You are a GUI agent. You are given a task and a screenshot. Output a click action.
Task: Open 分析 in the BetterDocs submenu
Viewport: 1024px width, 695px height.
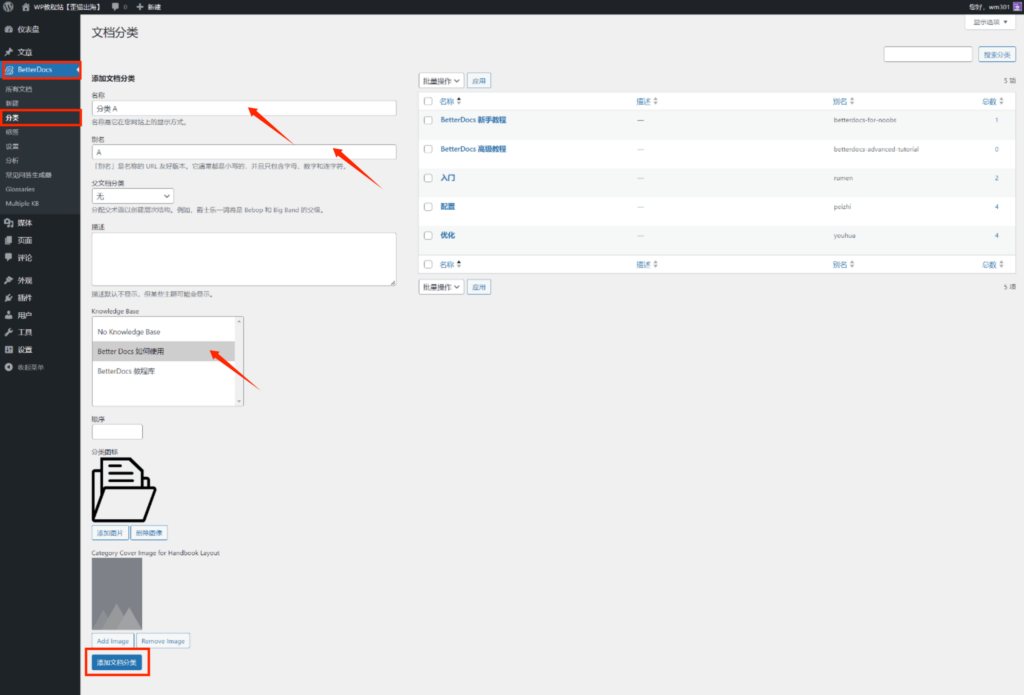pyautogui.click(x=12, y=161)
